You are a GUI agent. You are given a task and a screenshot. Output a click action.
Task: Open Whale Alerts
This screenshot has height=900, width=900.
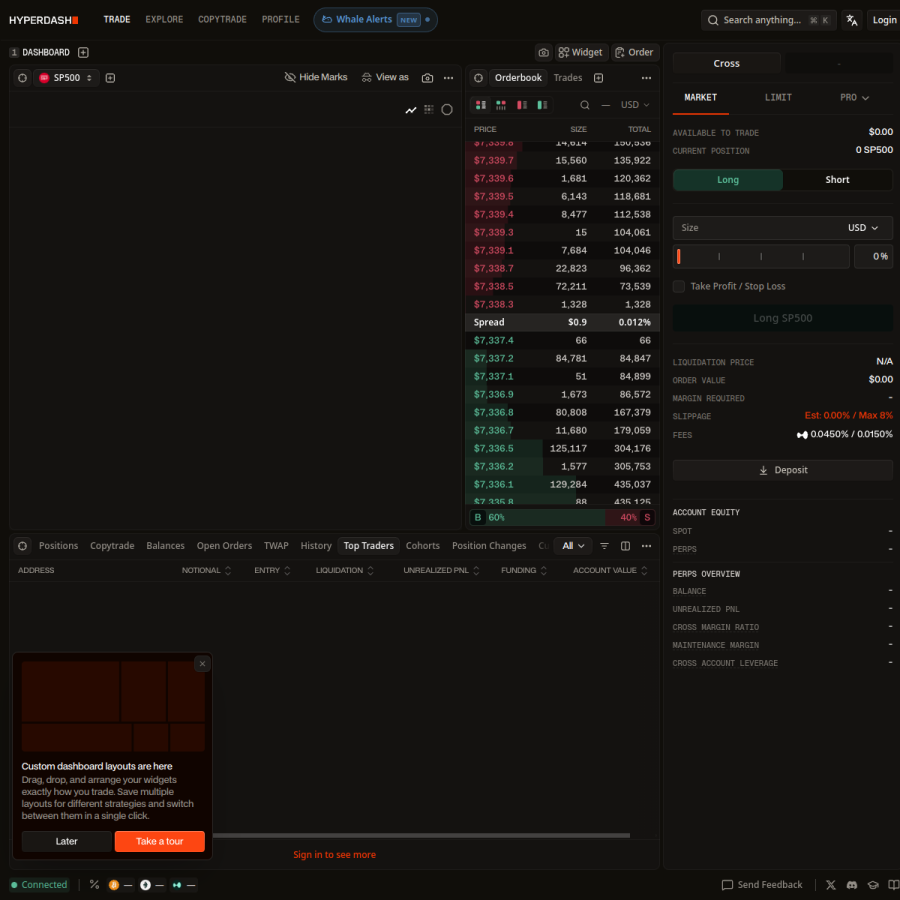(x=375, y=20)
